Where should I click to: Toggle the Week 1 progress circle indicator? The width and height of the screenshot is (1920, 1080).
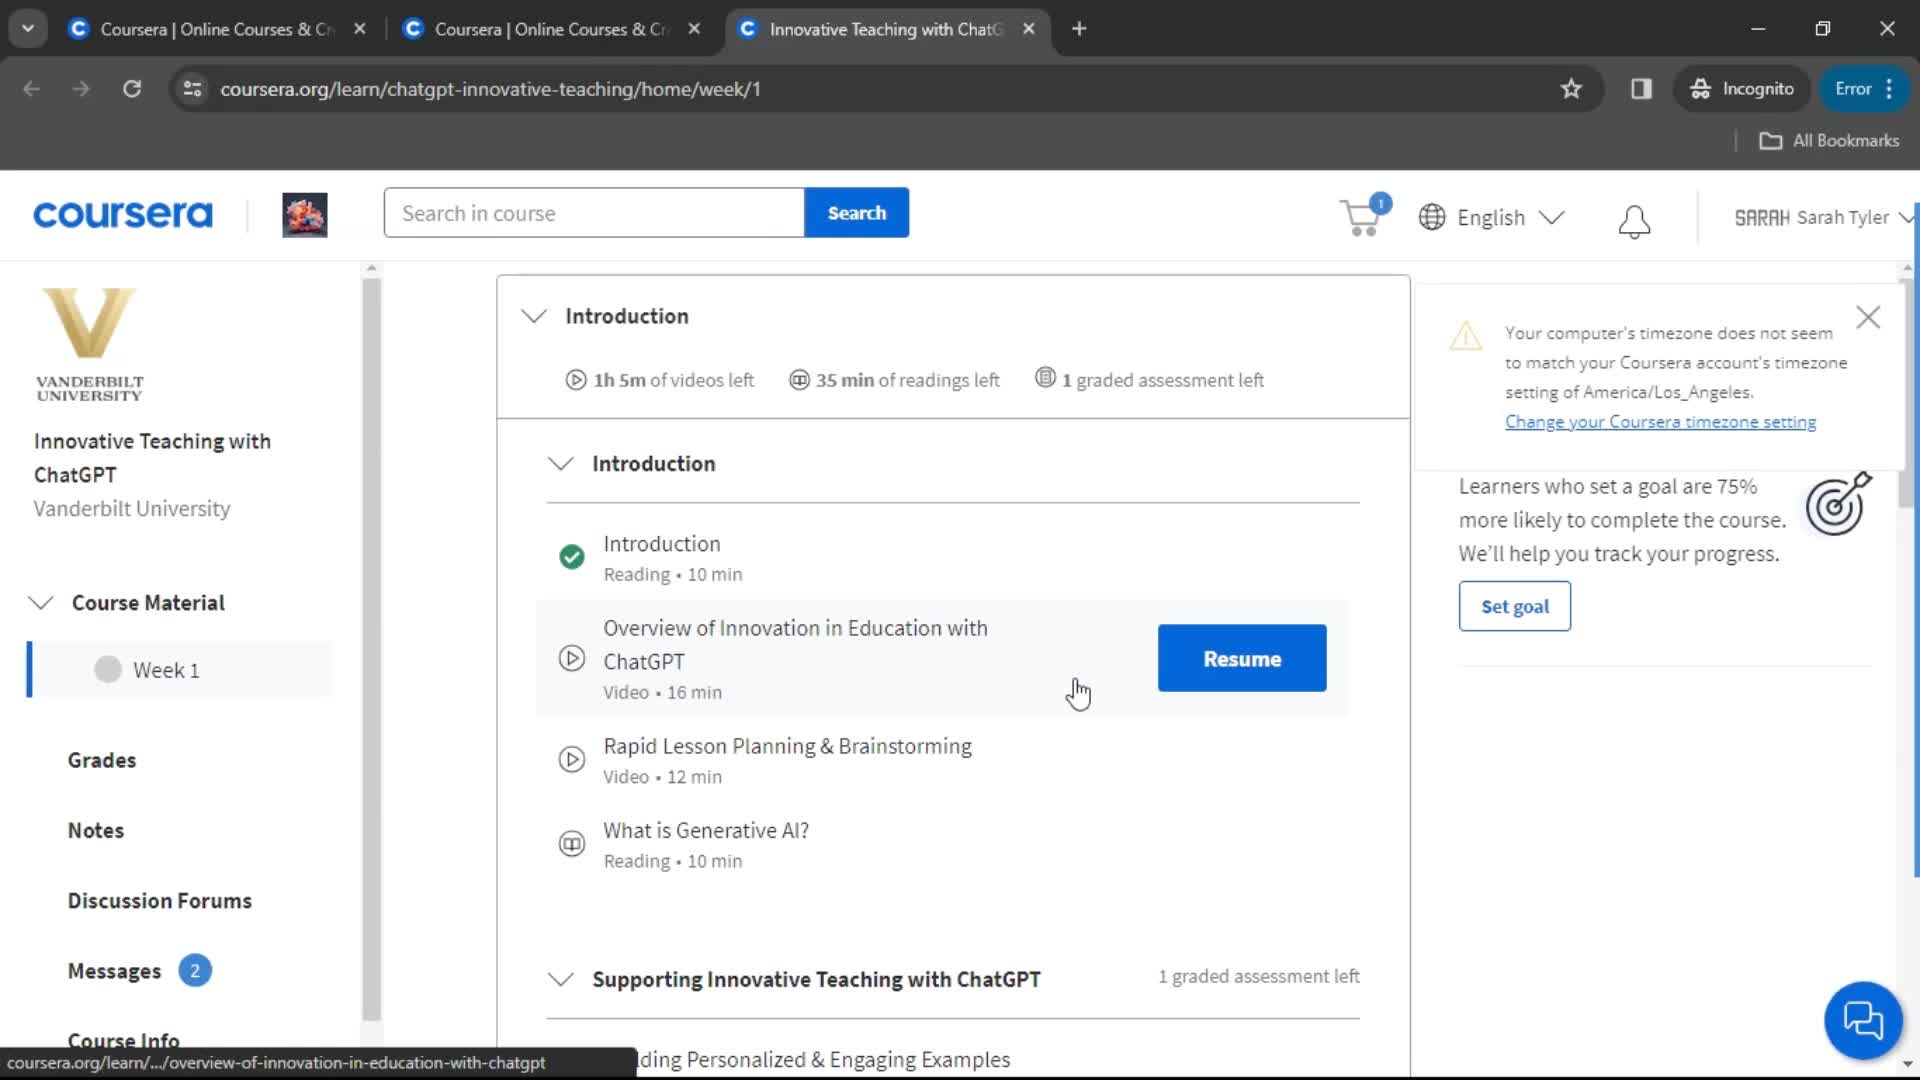click(x=108, y=670)
